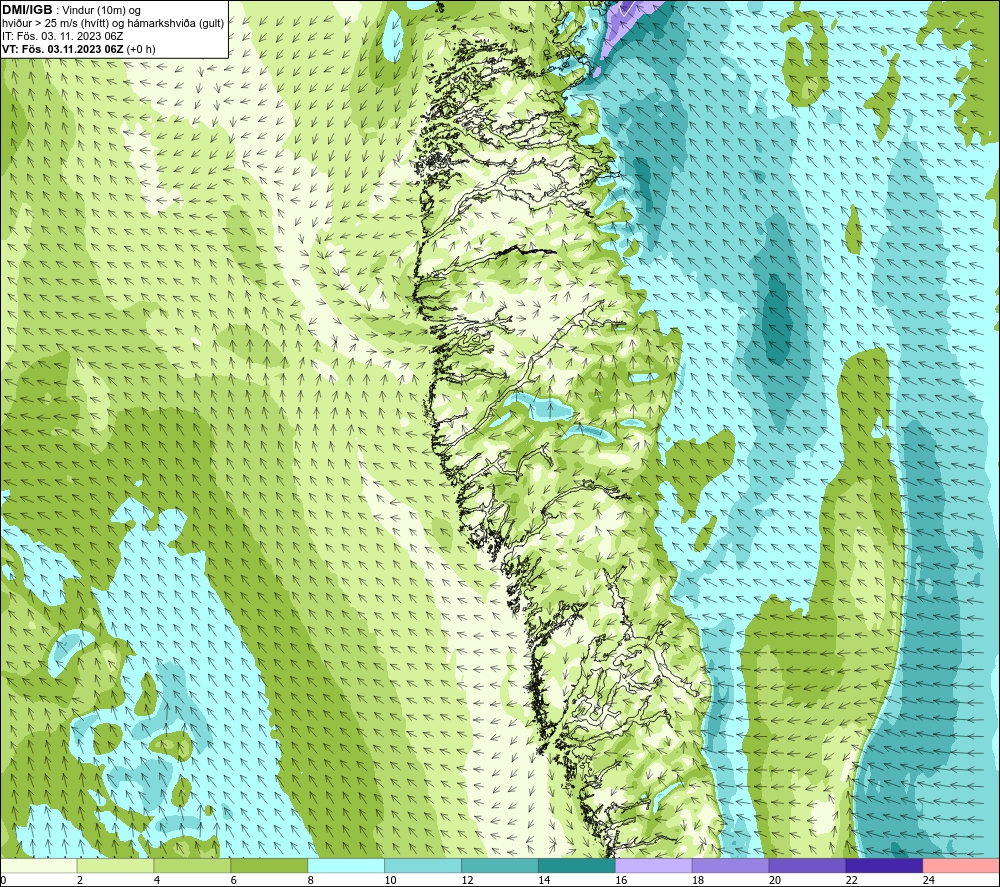Click the legend scale label '4'
The height and width of the screenshot is (887, 1000).
[157, 880]
